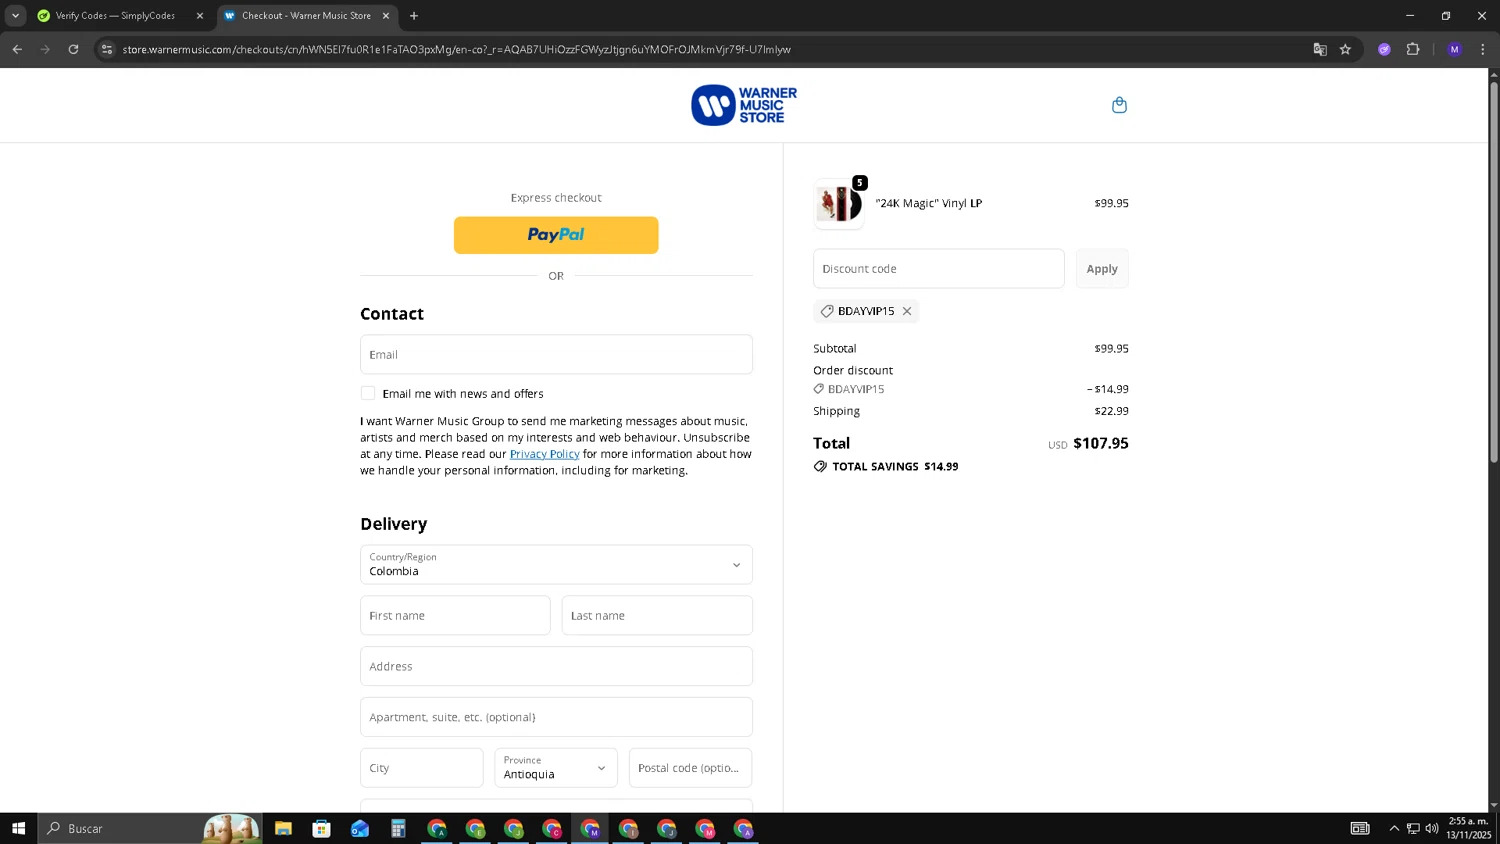The image size is (1500, 844).
Task: Open the Extensions puzzle-piece menu
Action: click(1413, 49)
